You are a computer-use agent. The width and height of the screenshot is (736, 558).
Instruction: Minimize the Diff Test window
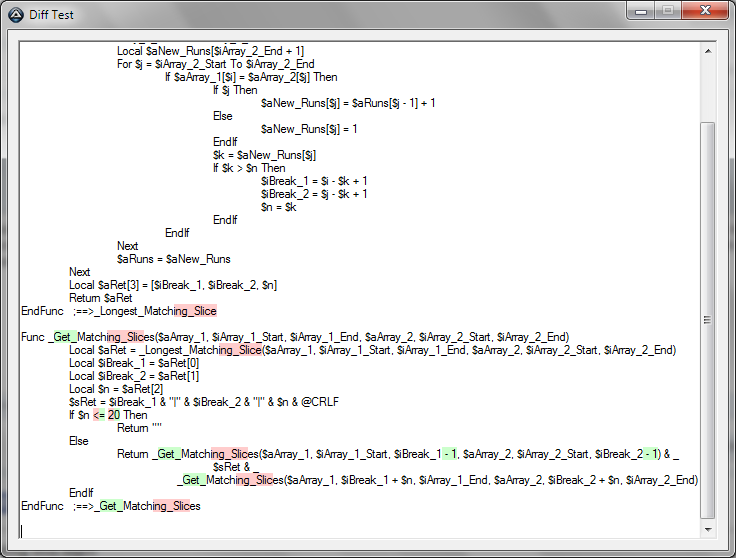point(641,11)
